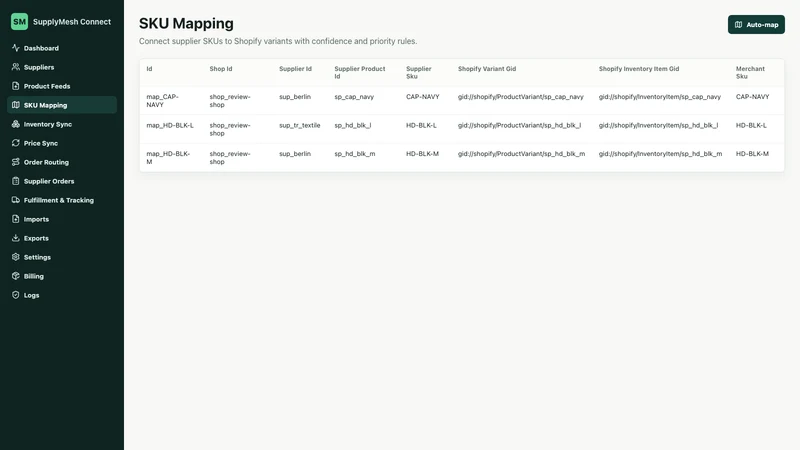This screenshot has width=800, height=450.
Task: Click the Shop Id column header
Action: point(220,68)
